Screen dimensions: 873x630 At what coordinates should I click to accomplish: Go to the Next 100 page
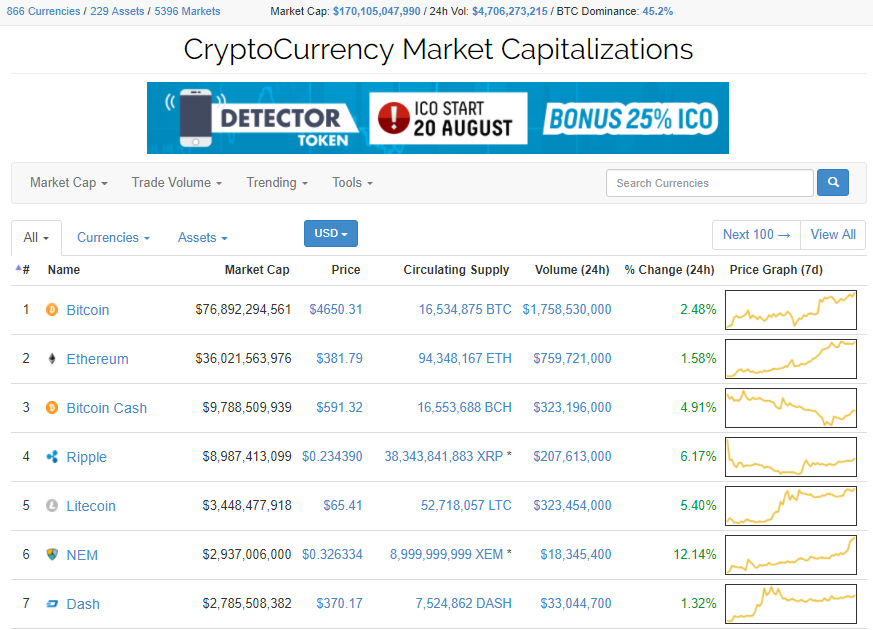pyautogui.click(x=756, y=235)
